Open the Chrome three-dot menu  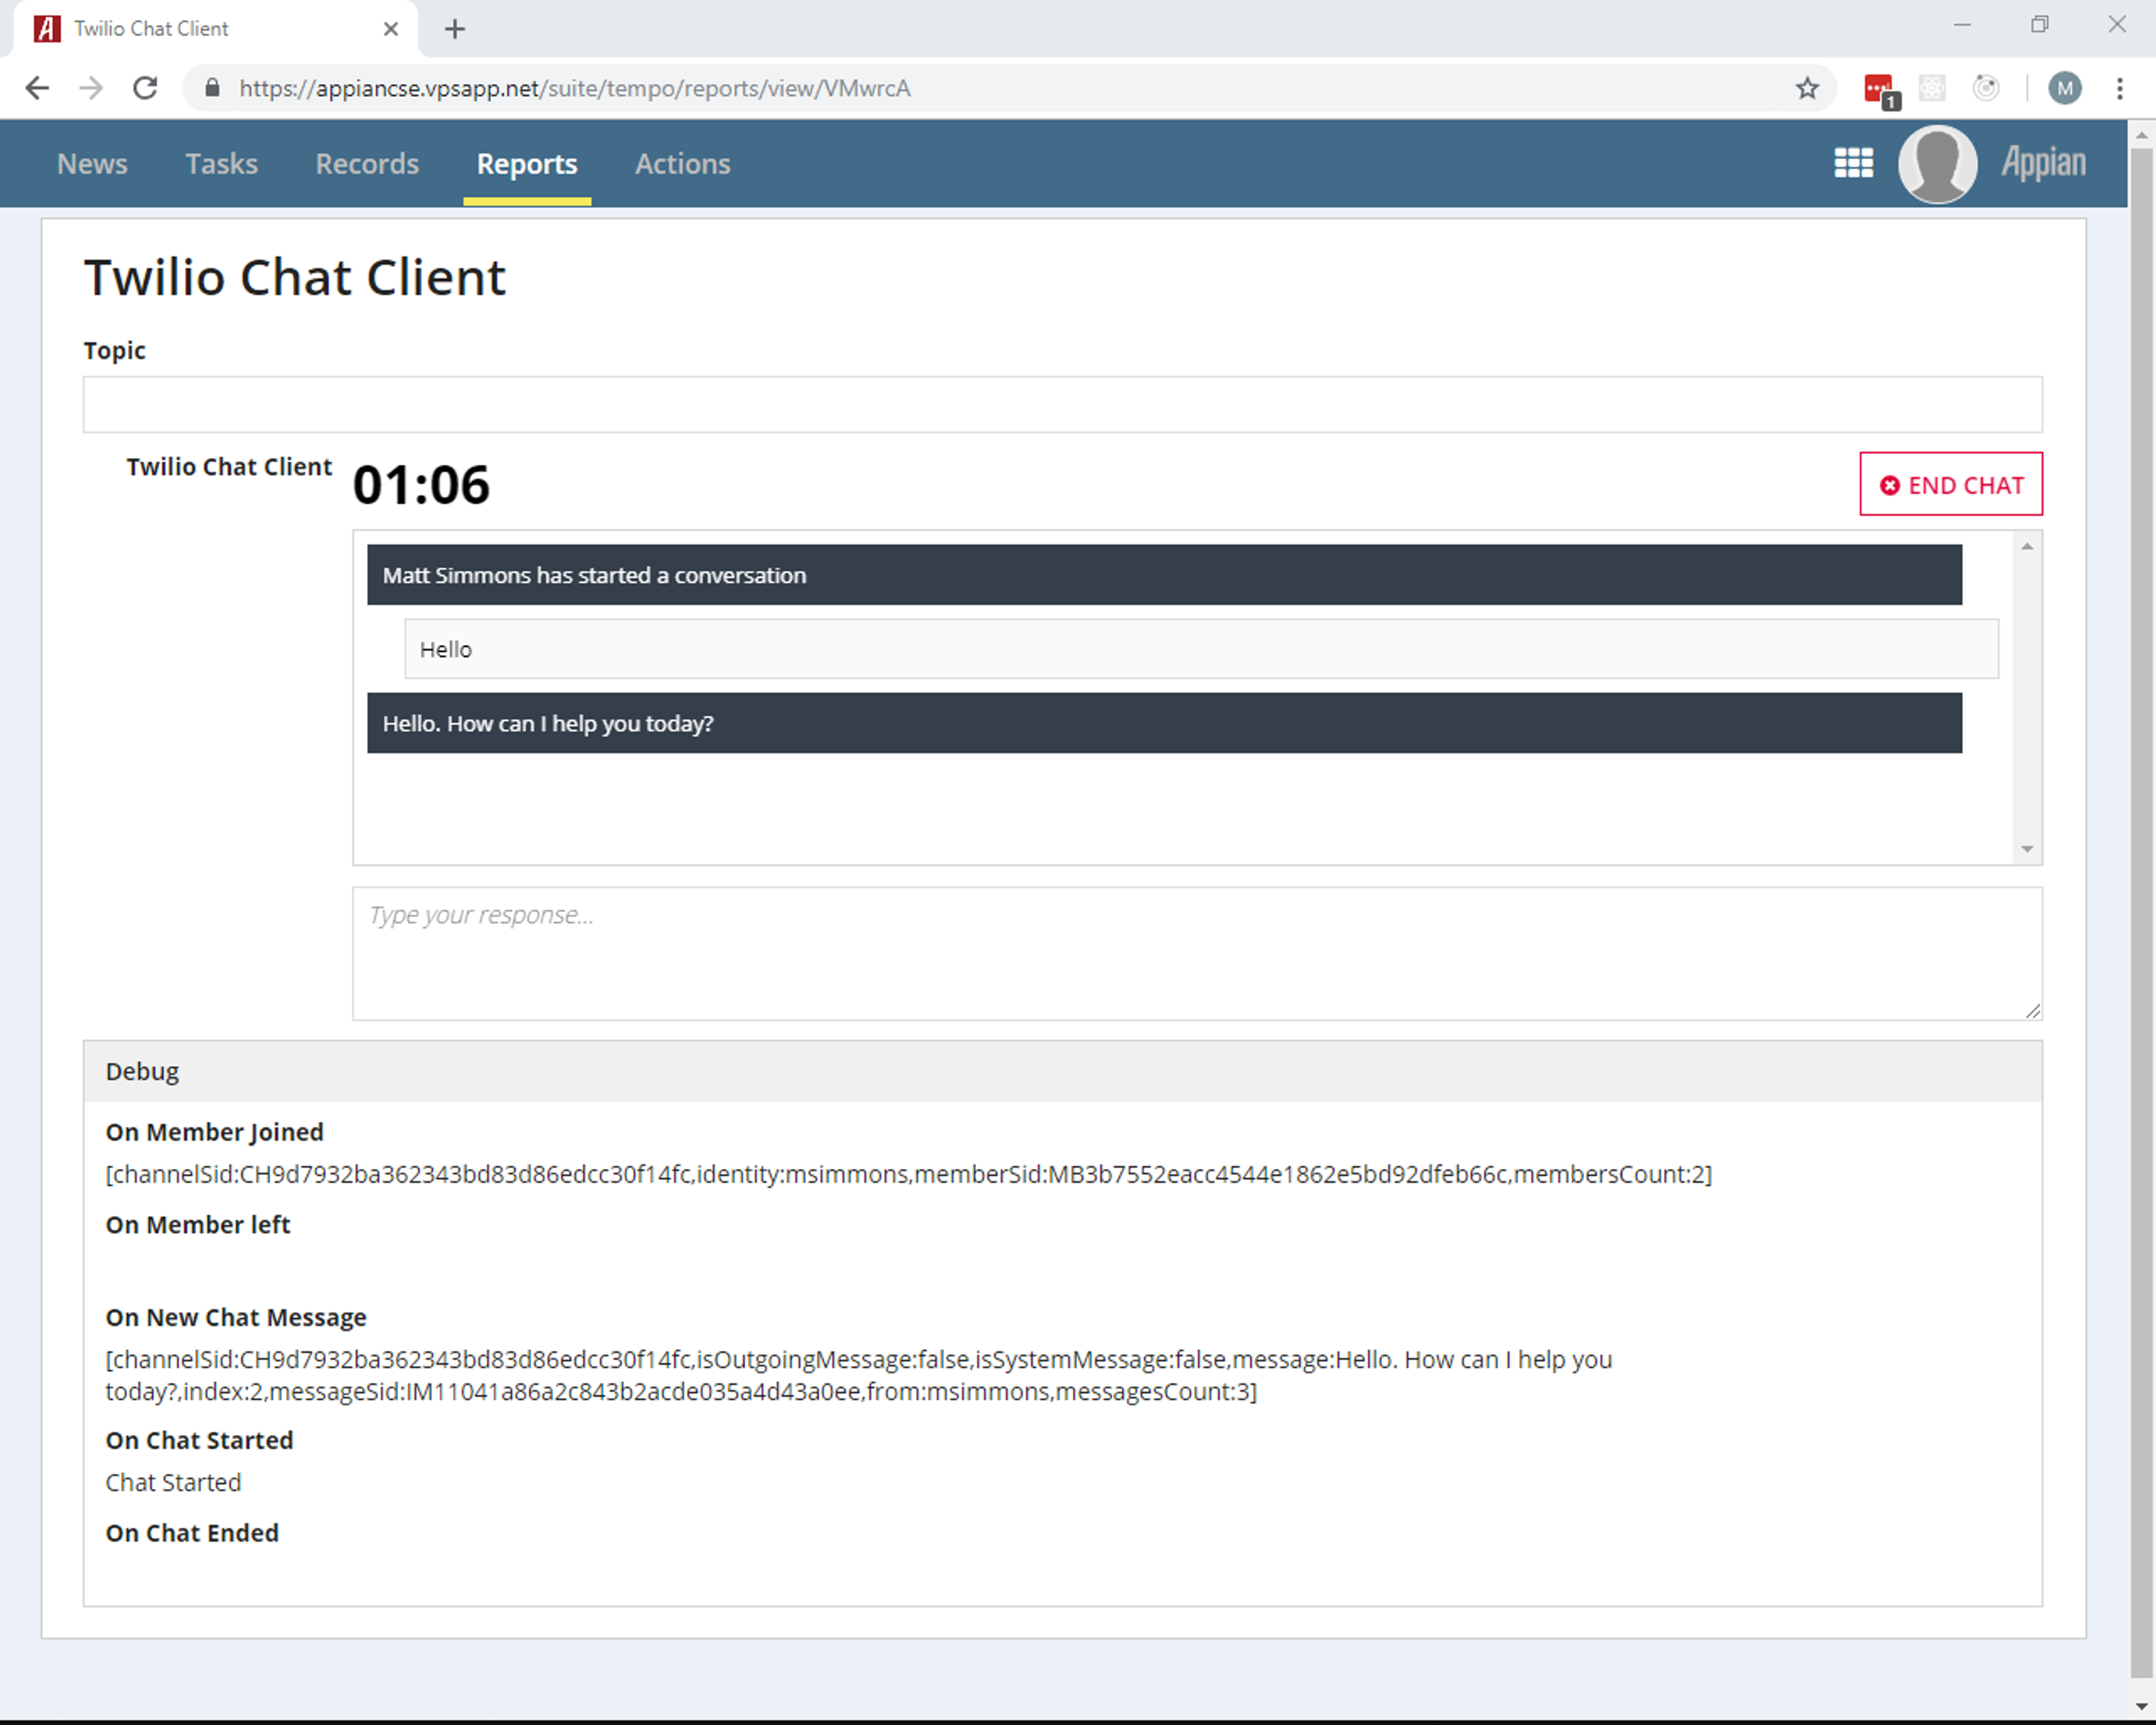tap(2120, 88)
